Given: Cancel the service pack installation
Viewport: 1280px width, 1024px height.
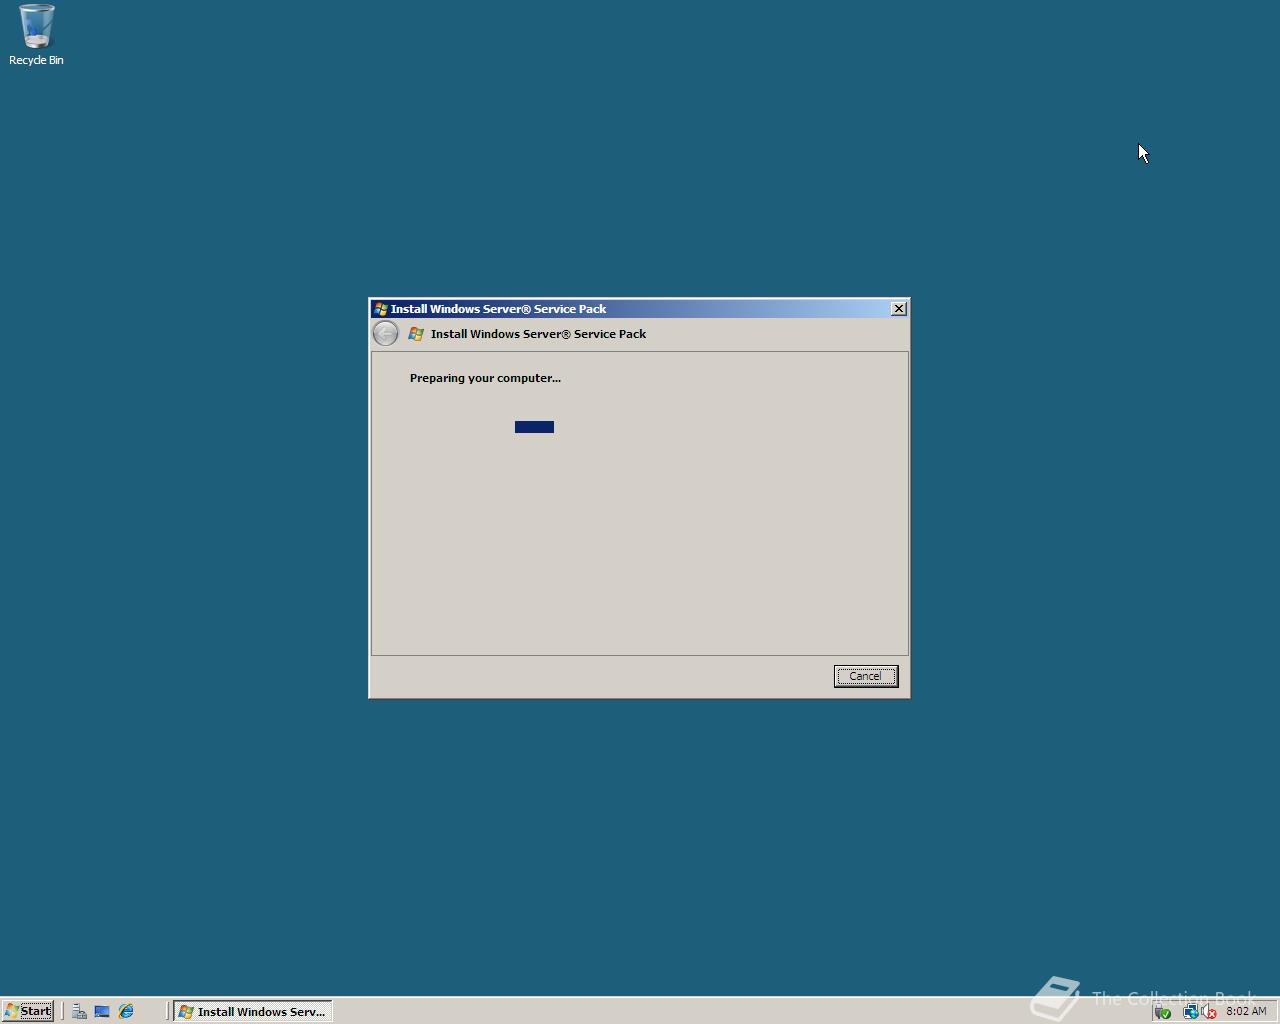Looking at the screenshot, I should click(866, 676).
